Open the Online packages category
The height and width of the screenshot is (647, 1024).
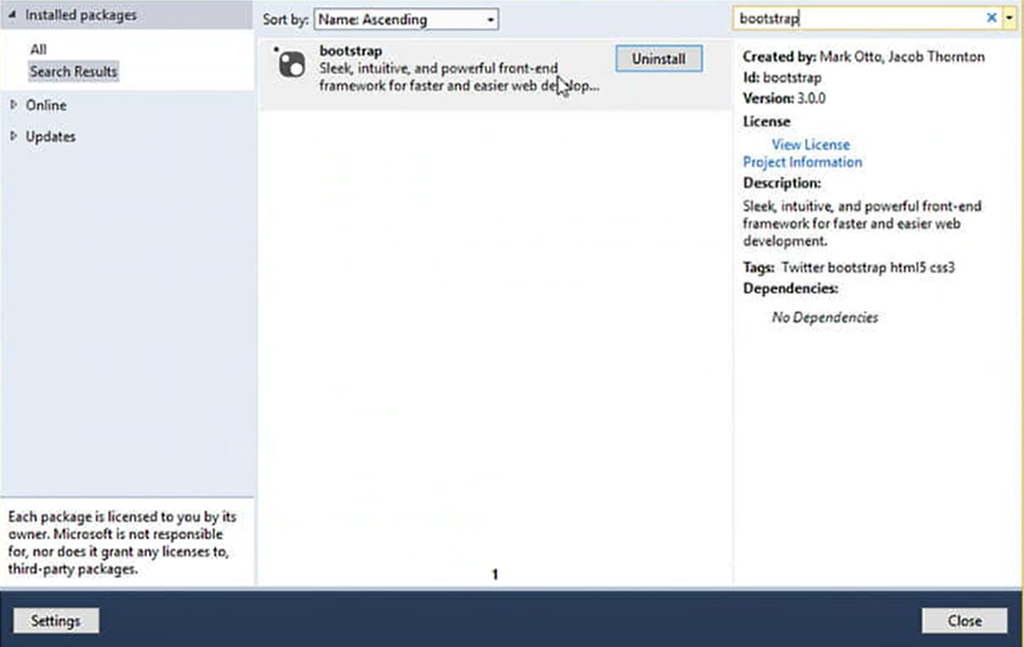[x=46, y=105]
